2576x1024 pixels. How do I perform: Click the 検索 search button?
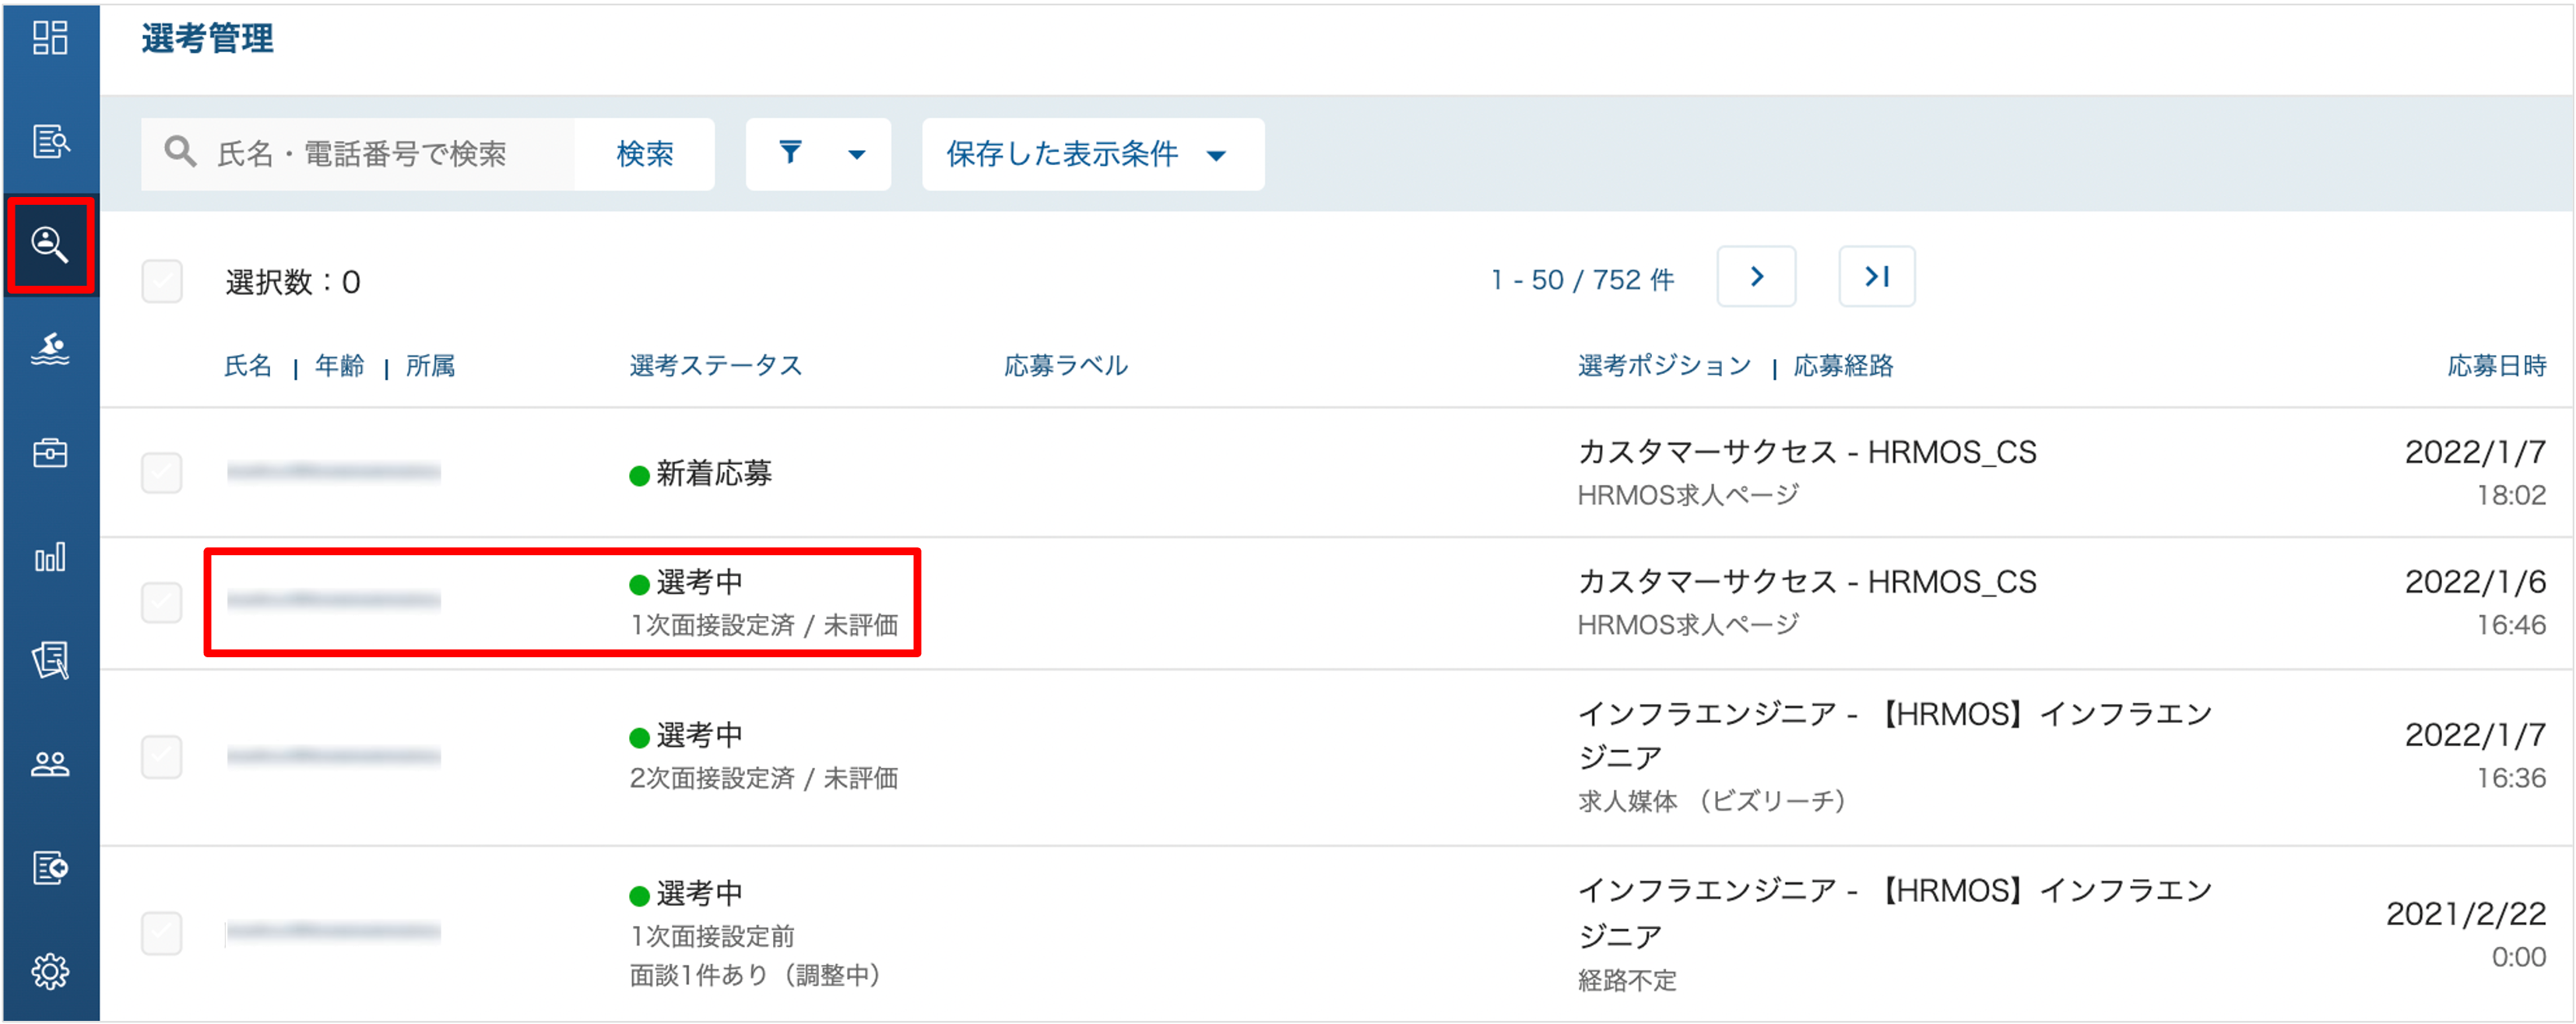coord(645,154)
